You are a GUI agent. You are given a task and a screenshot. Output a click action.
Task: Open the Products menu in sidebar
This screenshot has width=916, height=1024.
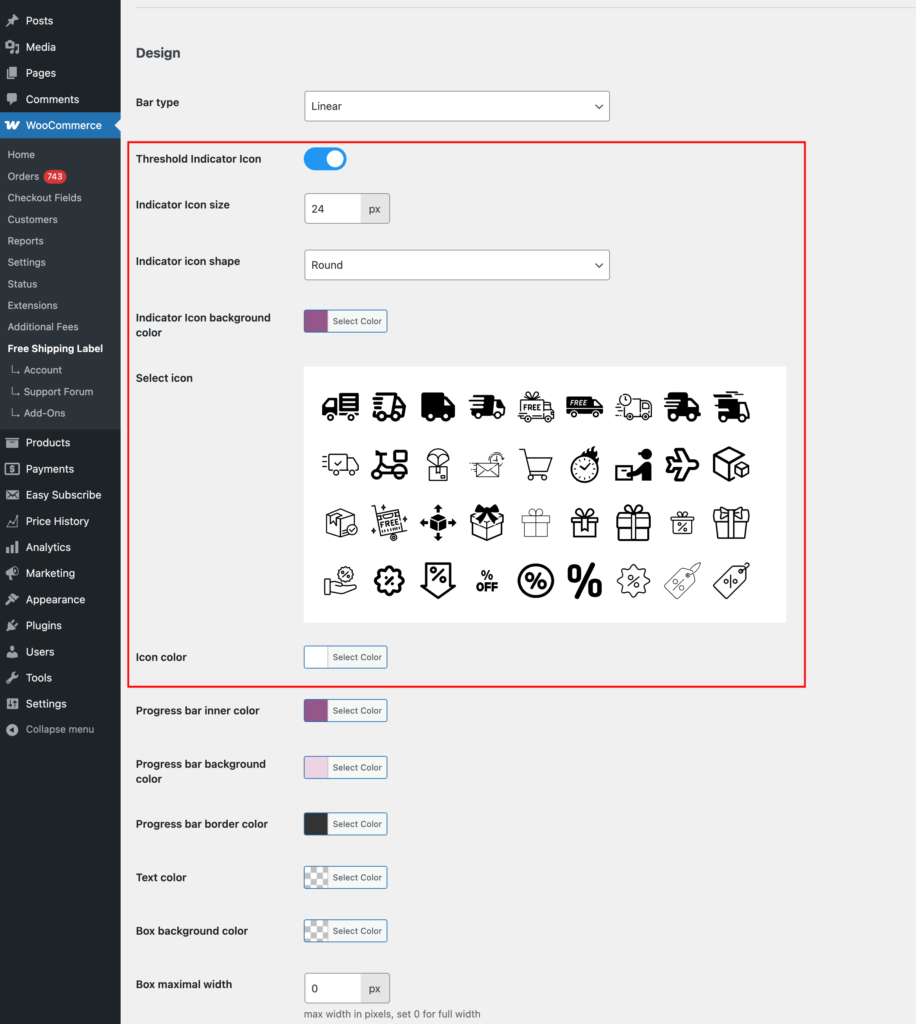pyautogui.click(x=47, y=443)
